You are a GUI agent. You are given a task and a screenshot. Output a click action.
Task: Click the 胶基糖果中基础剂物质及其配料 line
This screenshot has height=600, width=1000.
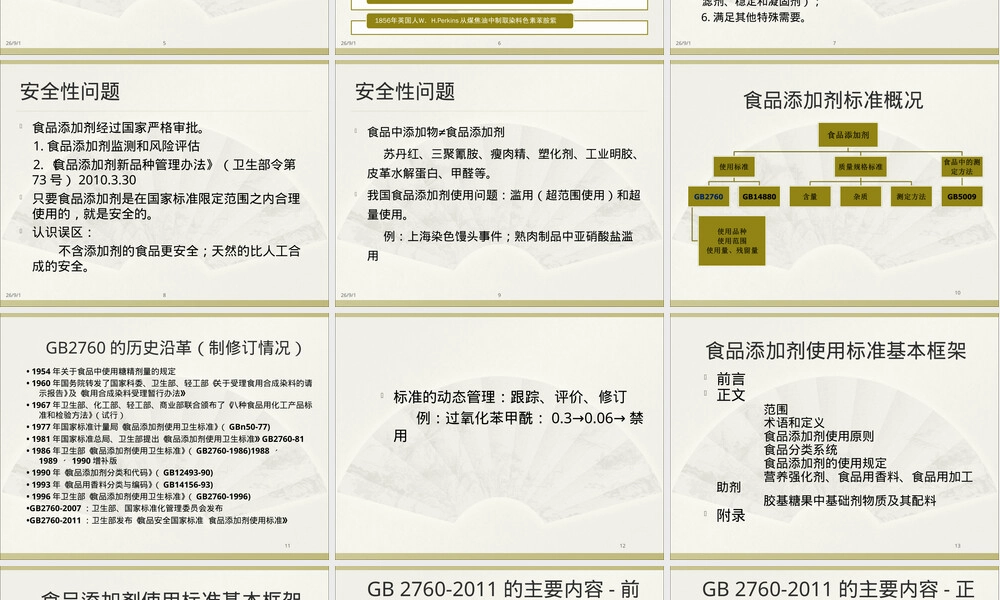coord(849,501)
